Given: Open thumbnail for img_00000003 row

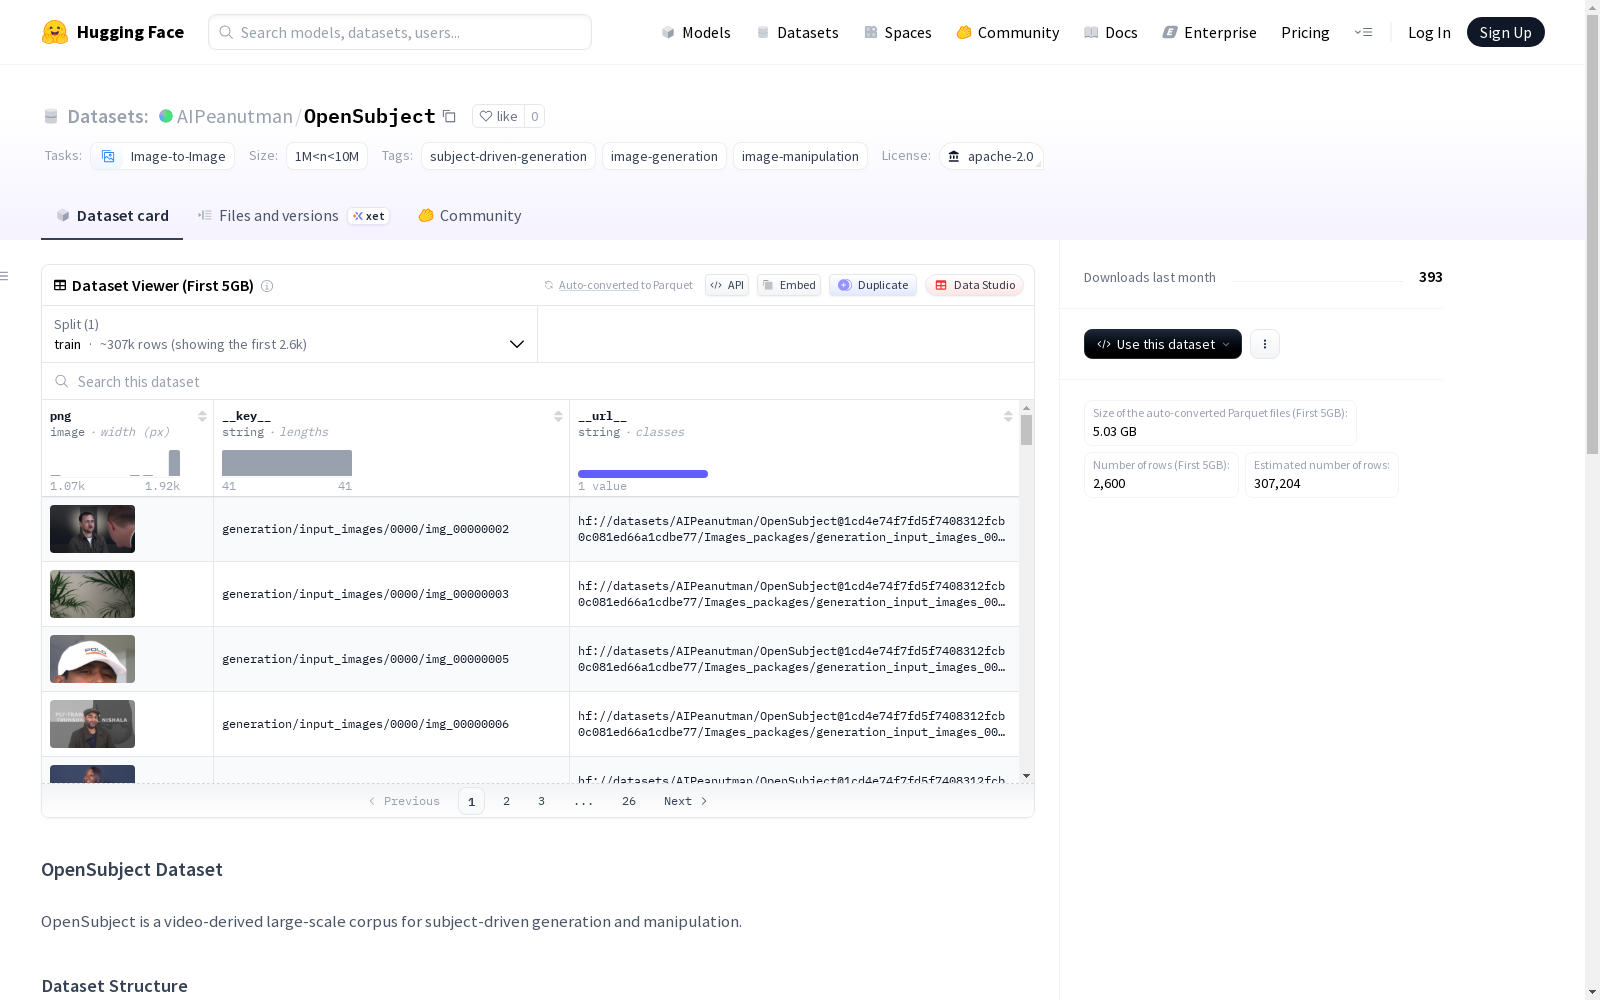Looking at the screenshot, I should pyautogui.click(x=92, y=594).
